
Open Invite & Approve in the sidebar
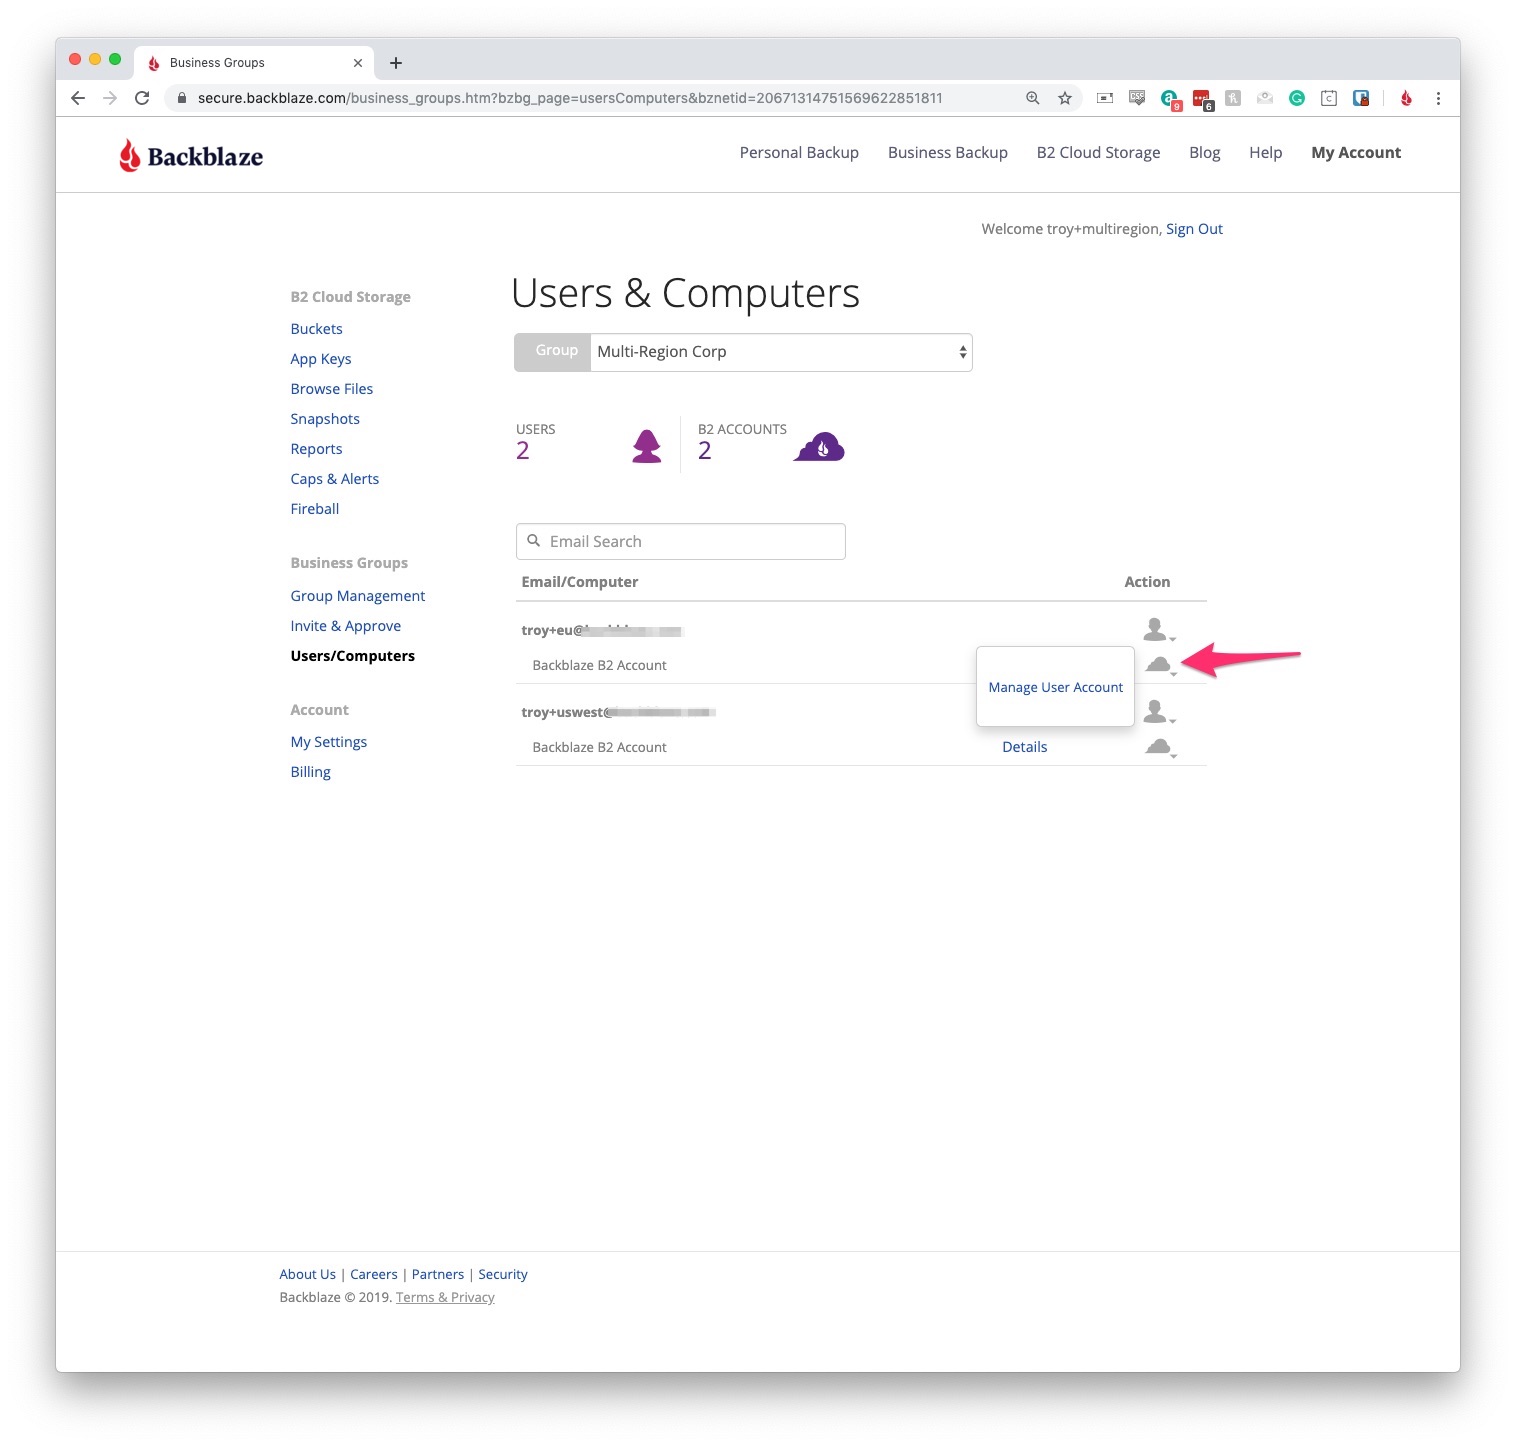[346, 626]
